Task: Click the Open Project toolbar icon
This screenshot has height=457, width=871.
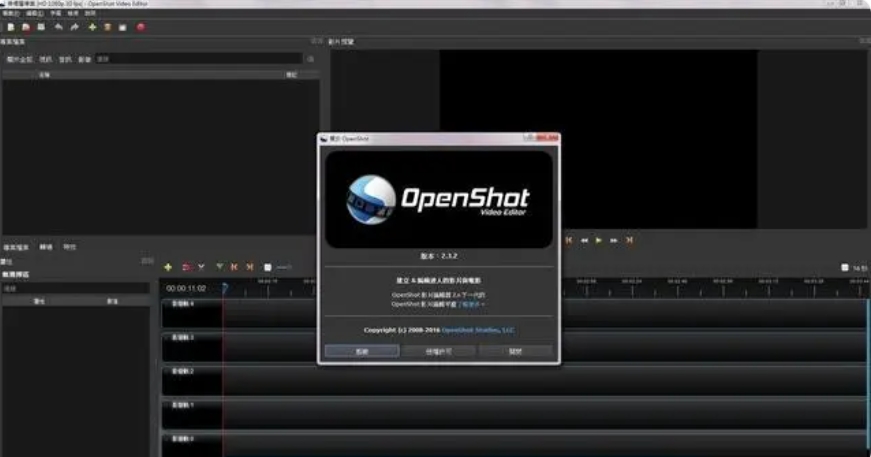Action: (x=26, y=27)
